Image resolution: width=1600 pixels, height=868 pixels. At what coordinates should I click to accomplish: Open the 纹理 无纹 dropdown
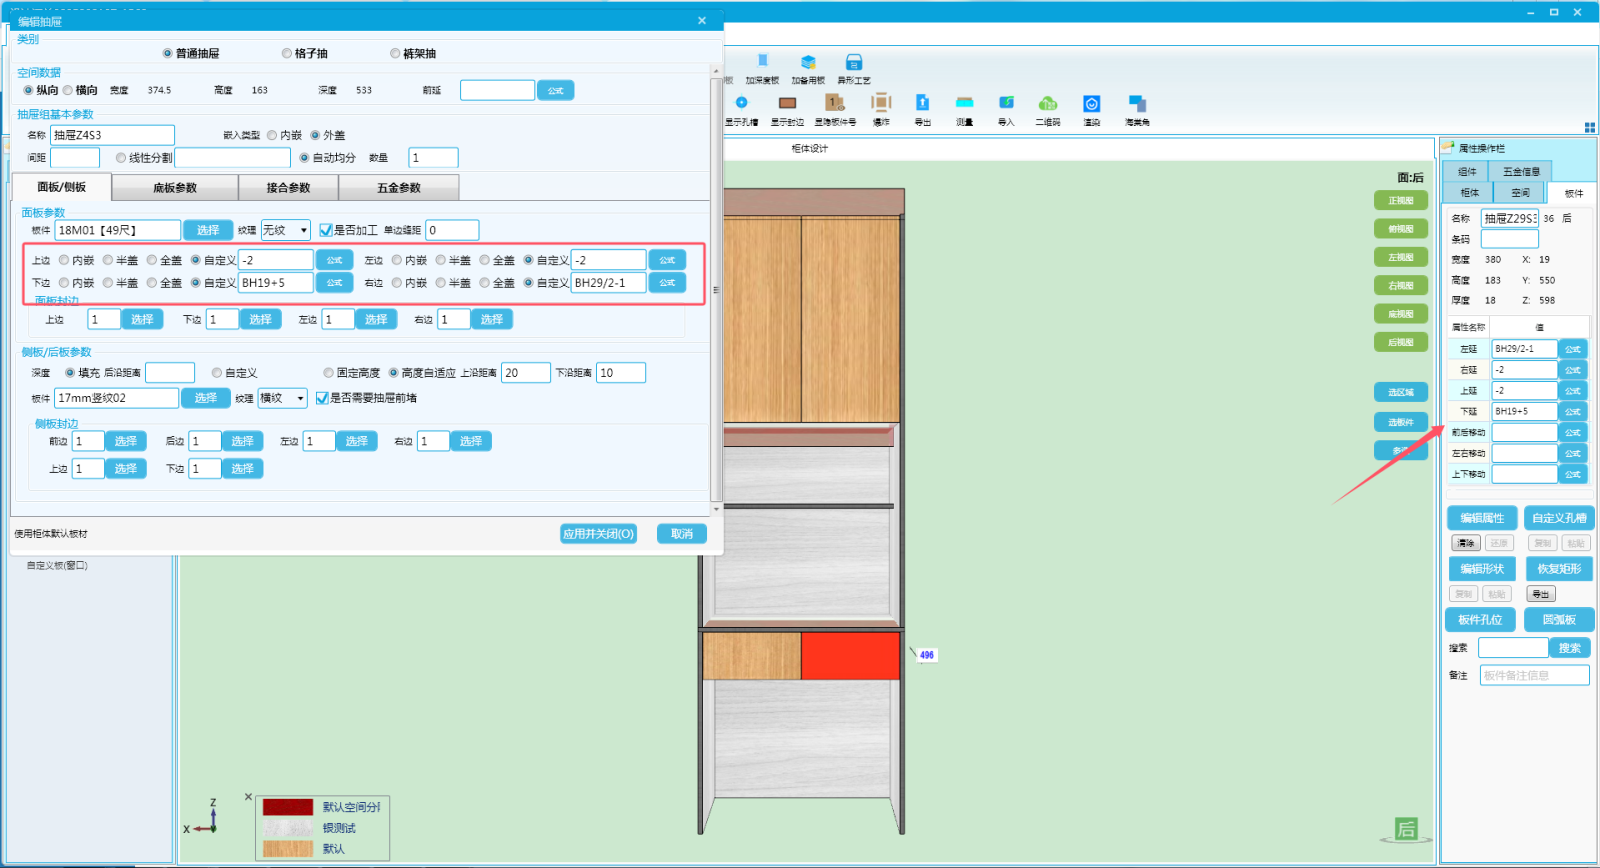point(286,230)
